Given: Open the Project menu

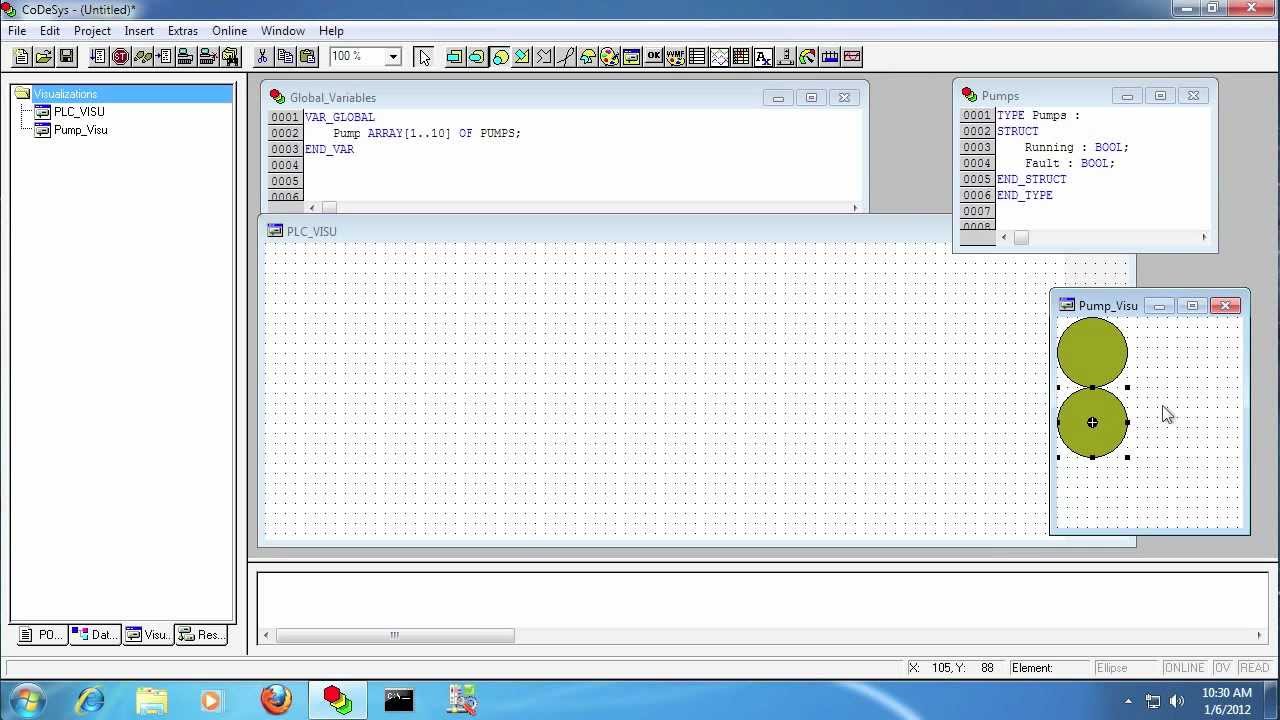Looking at the screenshot, I should click(92, 31).
